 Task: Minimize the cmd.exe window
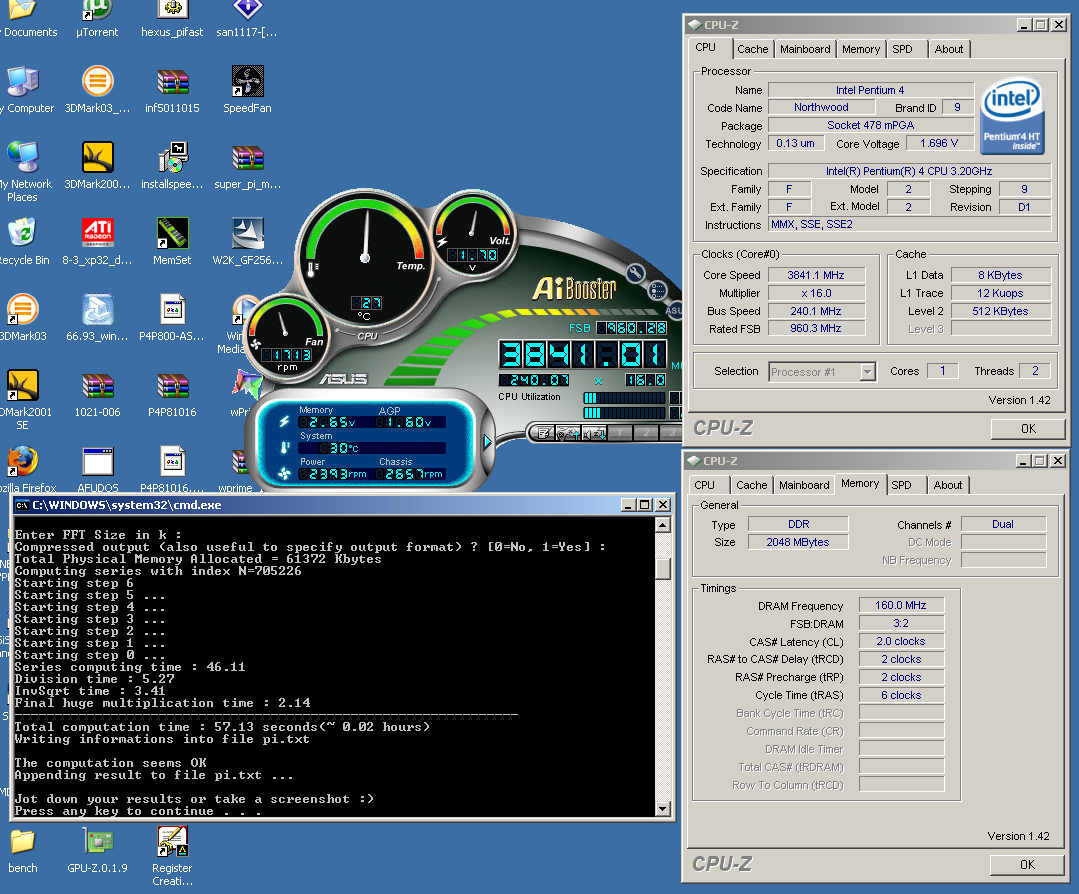click(628, 504)
